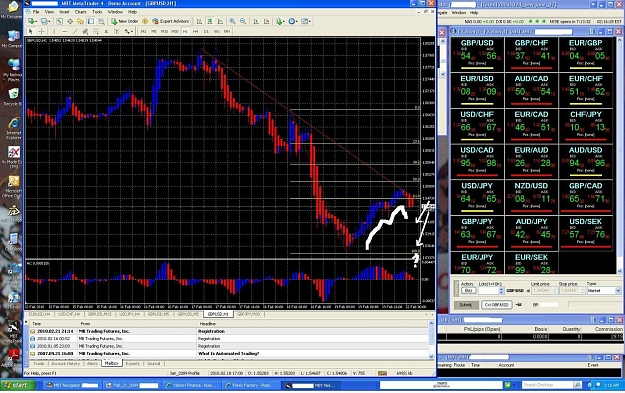
Task: Switch to the GBPJPY chart tab
Action: click(x=249, y=314)
